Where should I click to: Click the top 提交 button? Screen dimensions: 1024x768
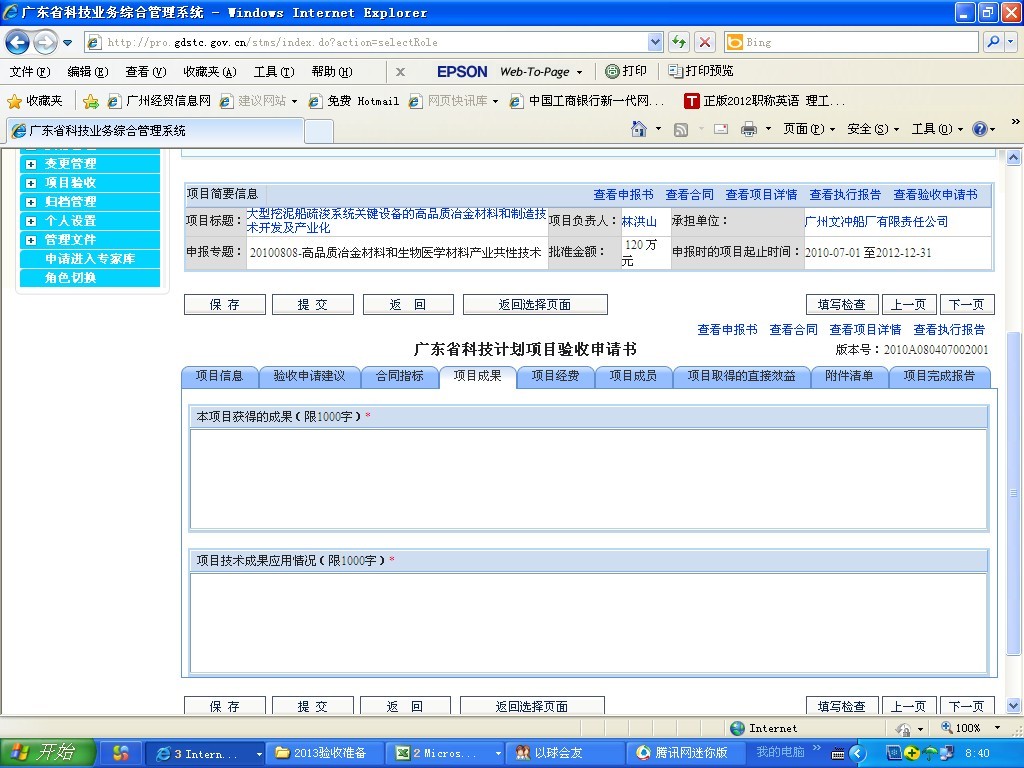pos(312,304)
